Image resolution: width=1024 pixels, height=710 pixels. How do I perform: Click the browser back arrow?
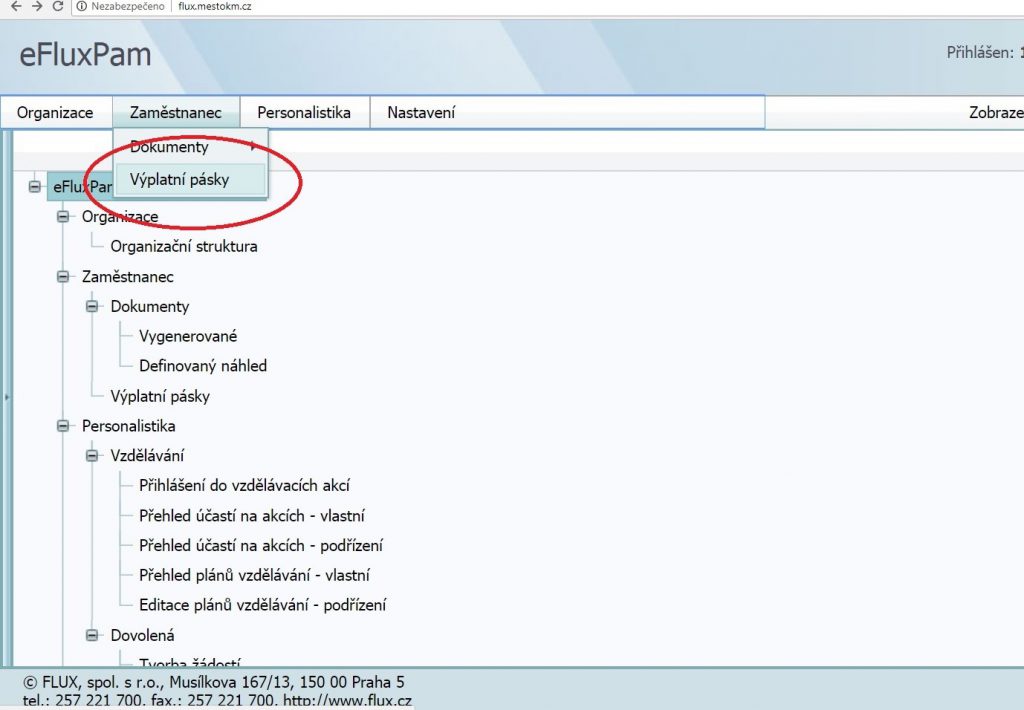click(13, 6)
